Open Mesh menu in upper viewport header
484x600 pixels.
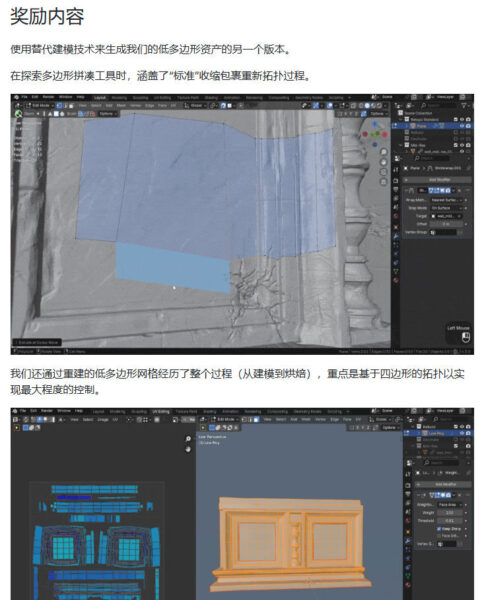pos(121,106)
